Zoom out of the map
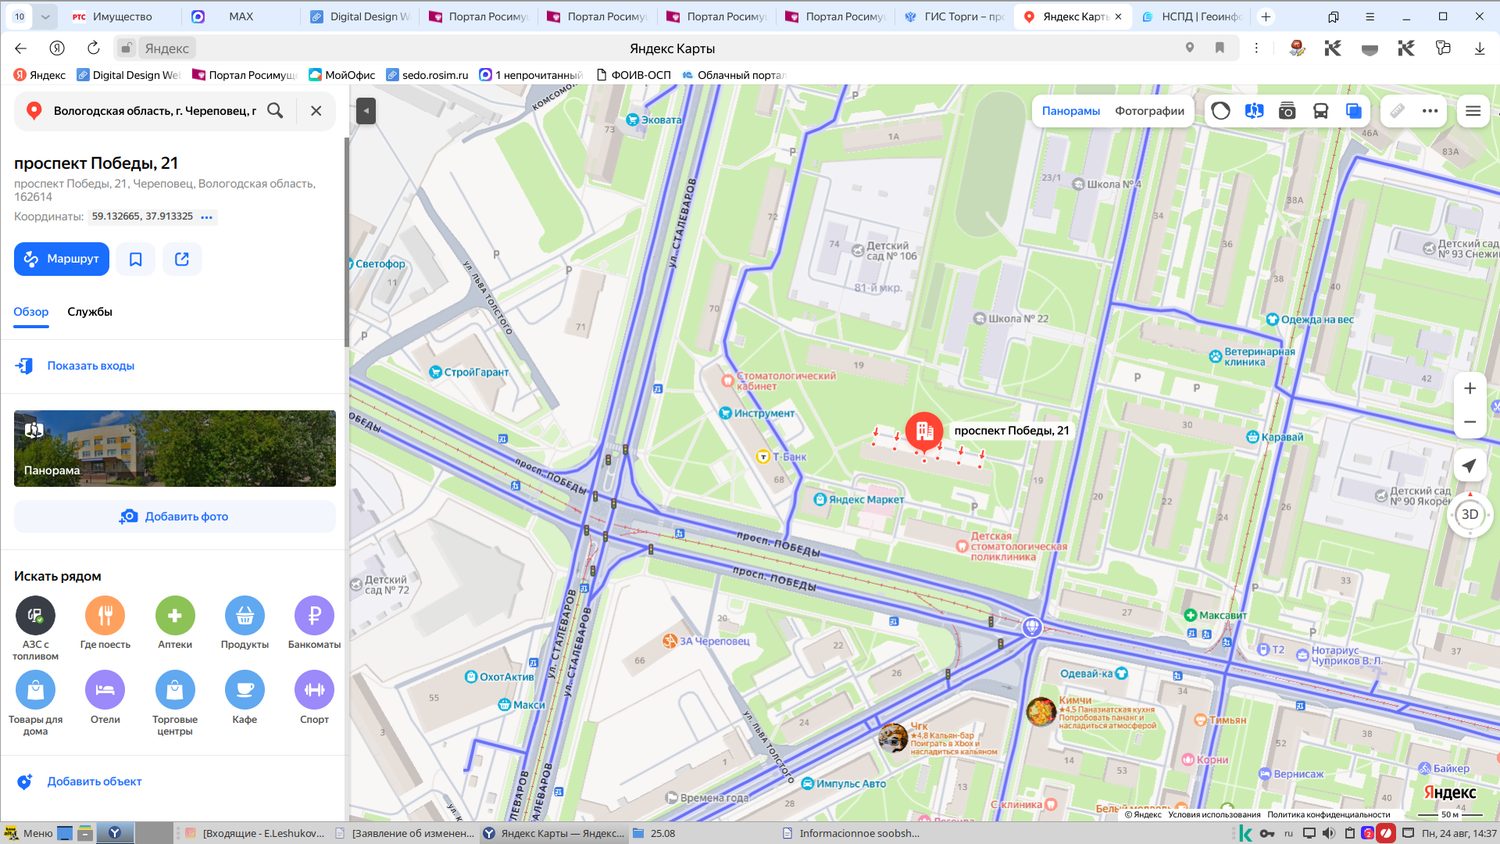The height and width of the screenshot is (844, 1500). click(1470, 422)
